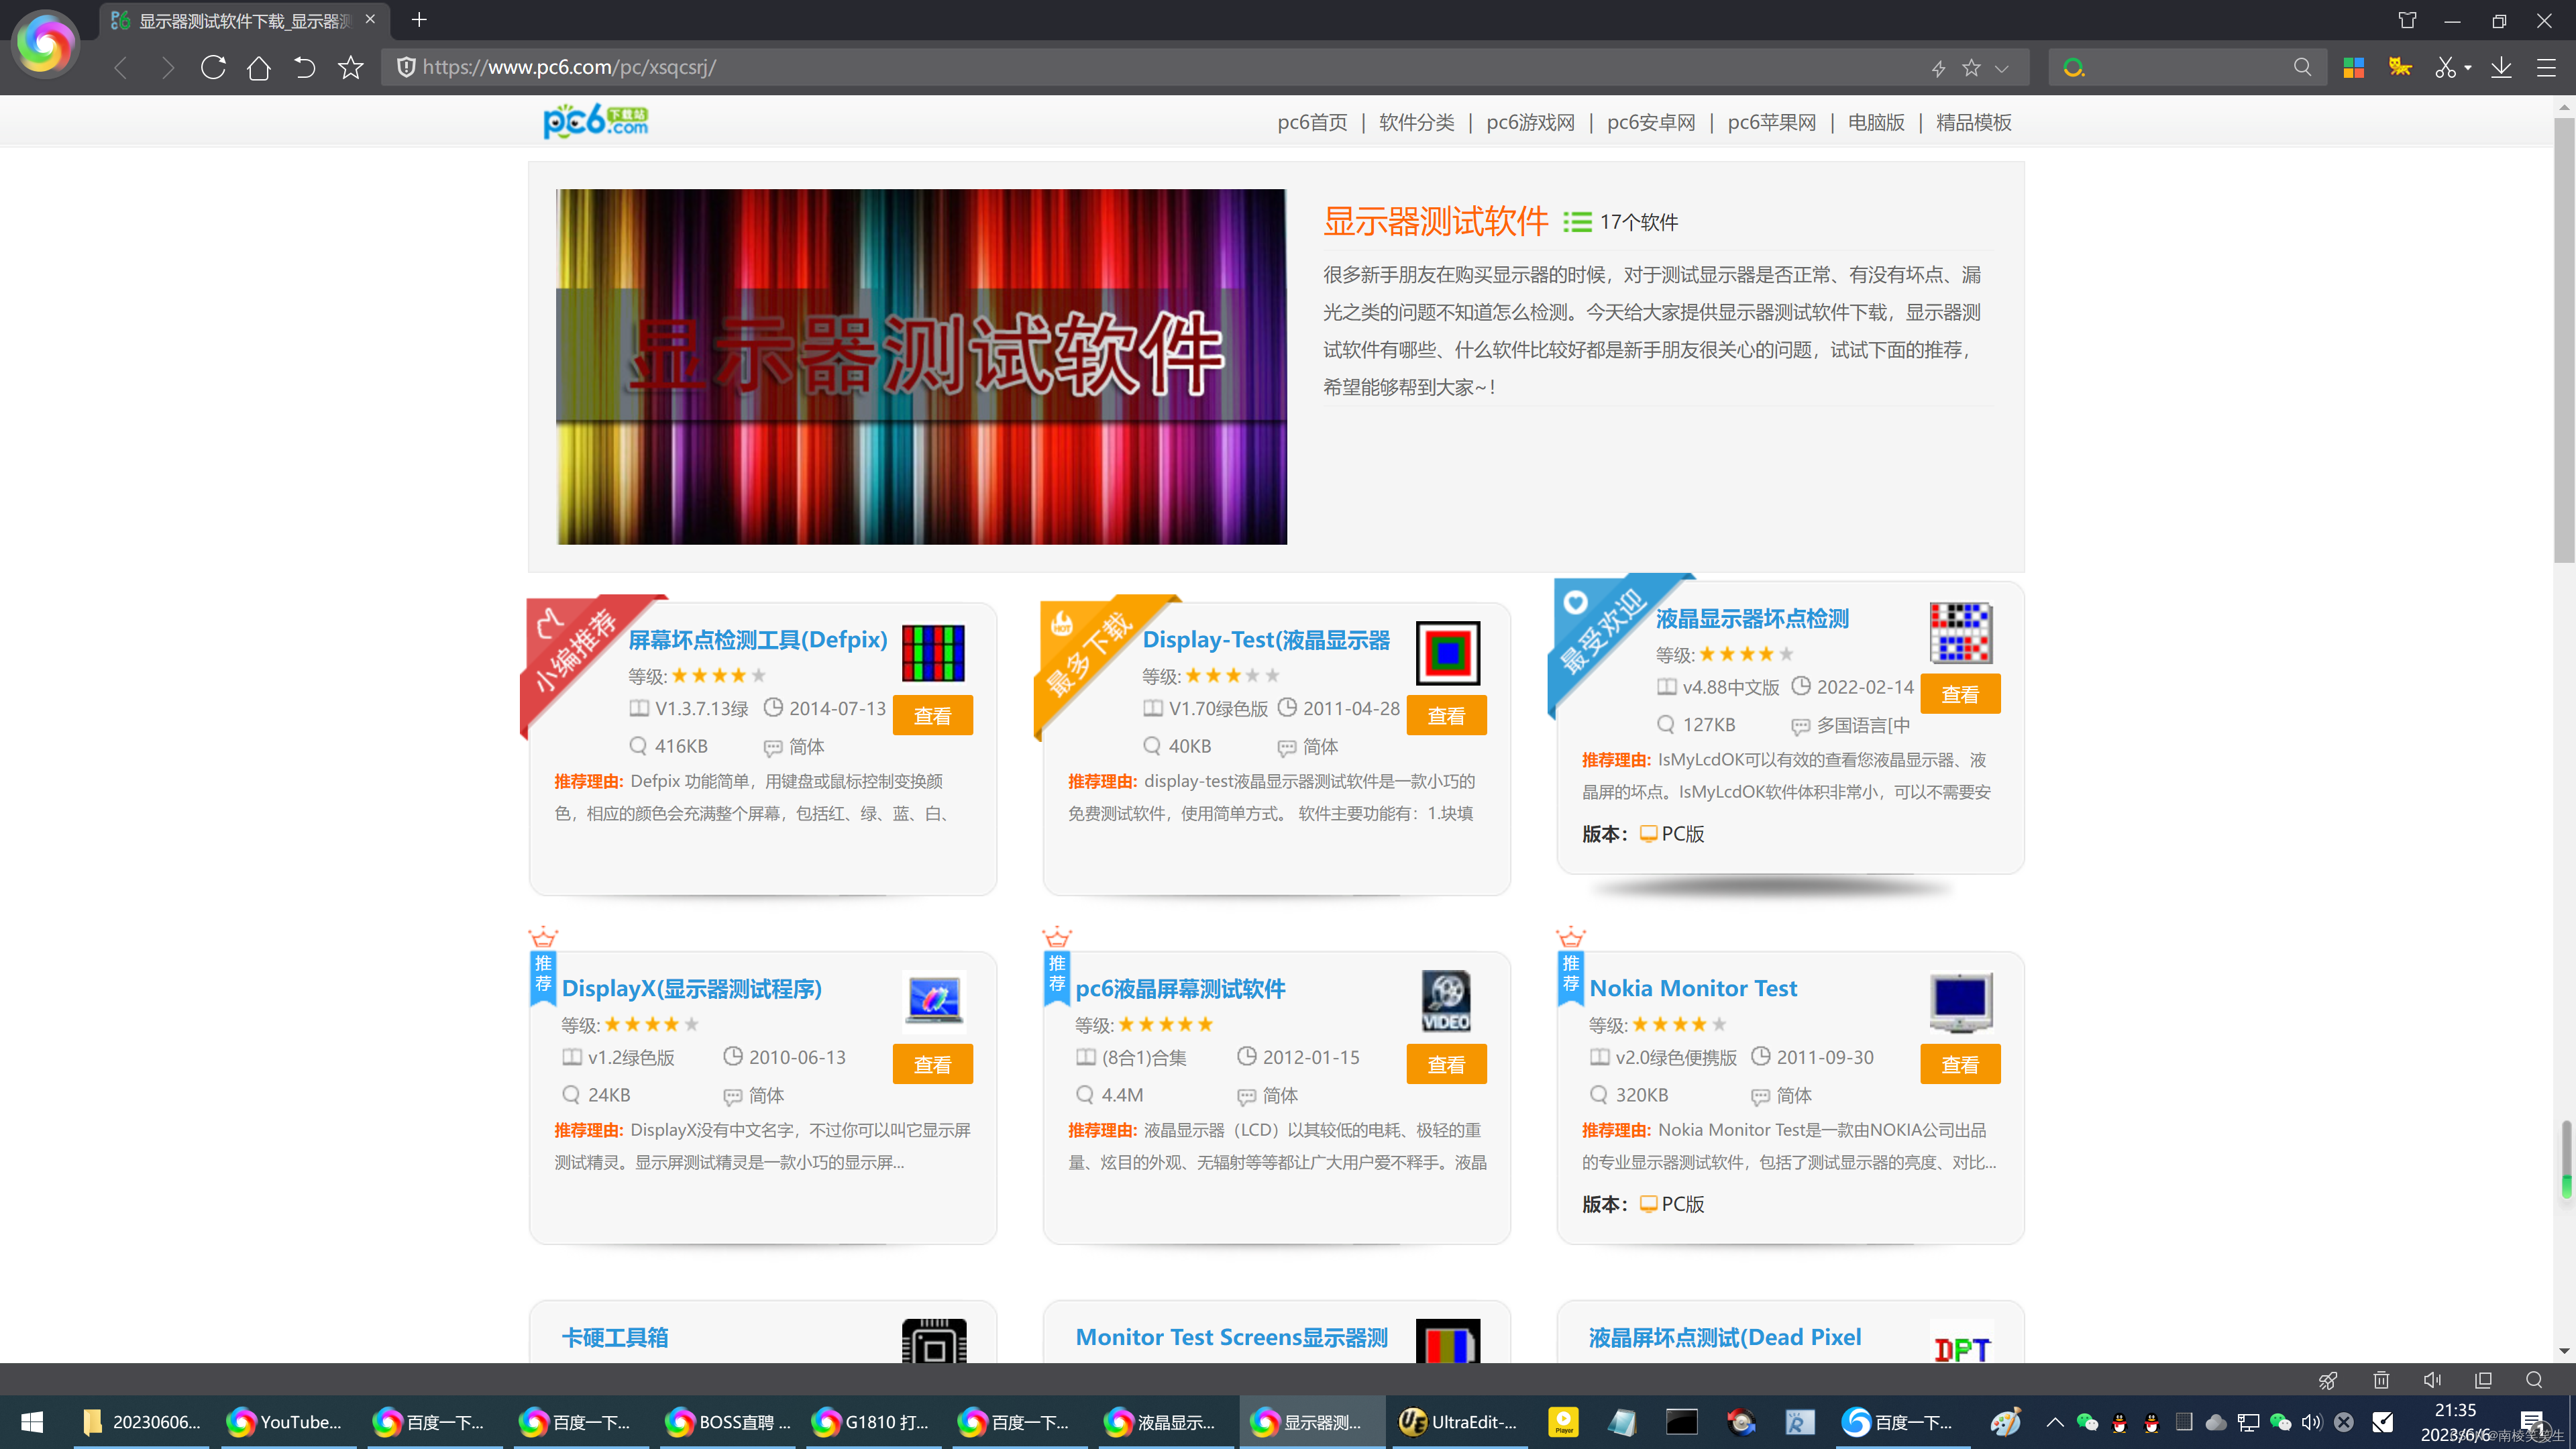
Task: Open the pc6游戏网 navigation item
Action: point(1530,122)
